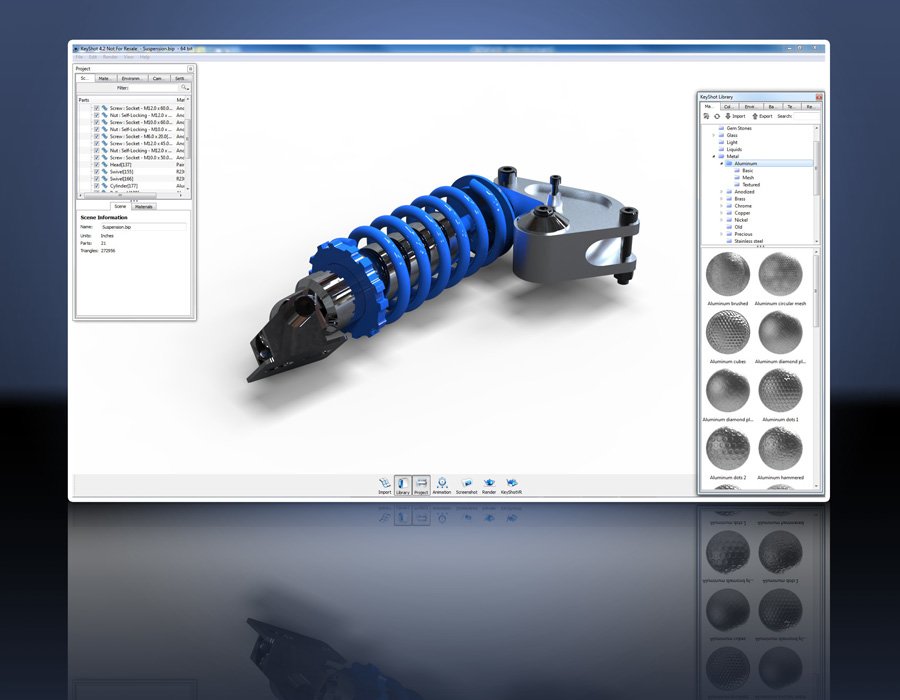Click the refresh icon in KeyShot Library
The width and height of the screenshot is (900, 700).
point(717,116)
